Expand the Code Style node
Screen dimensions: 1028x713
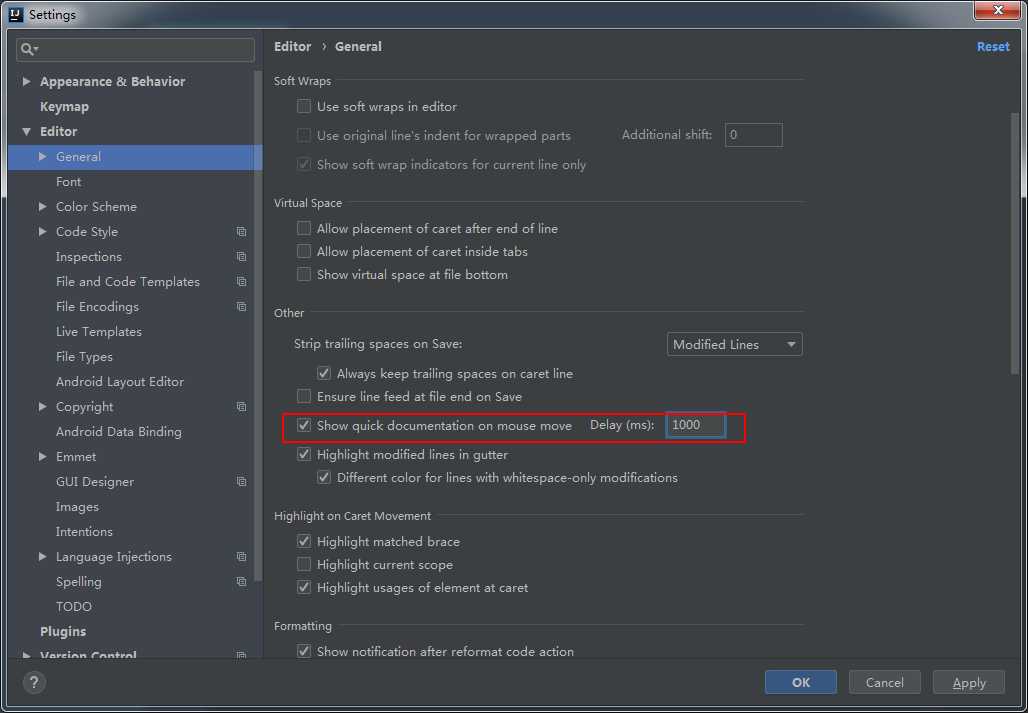(43, 231)
